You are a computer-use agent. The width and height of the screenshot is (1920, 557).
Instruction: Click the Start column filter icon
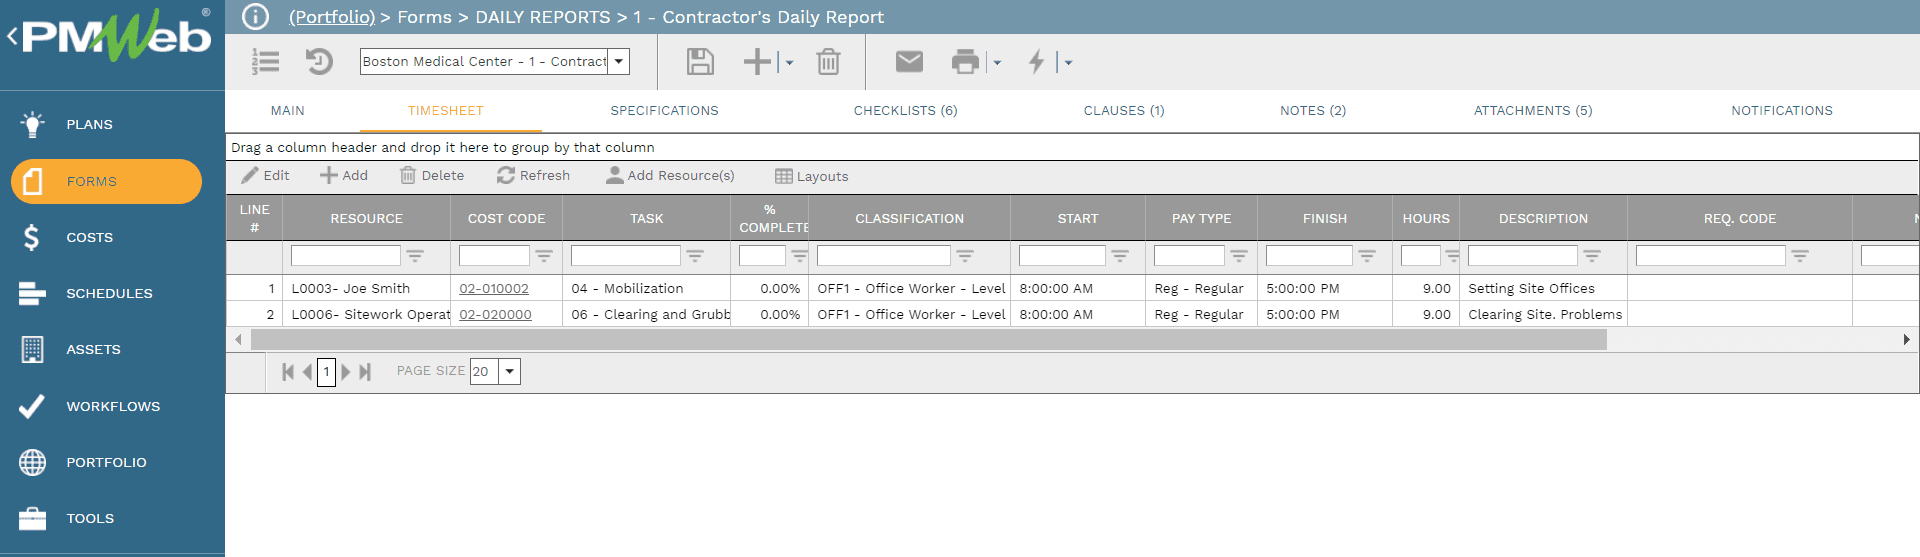pos(1120,256)
